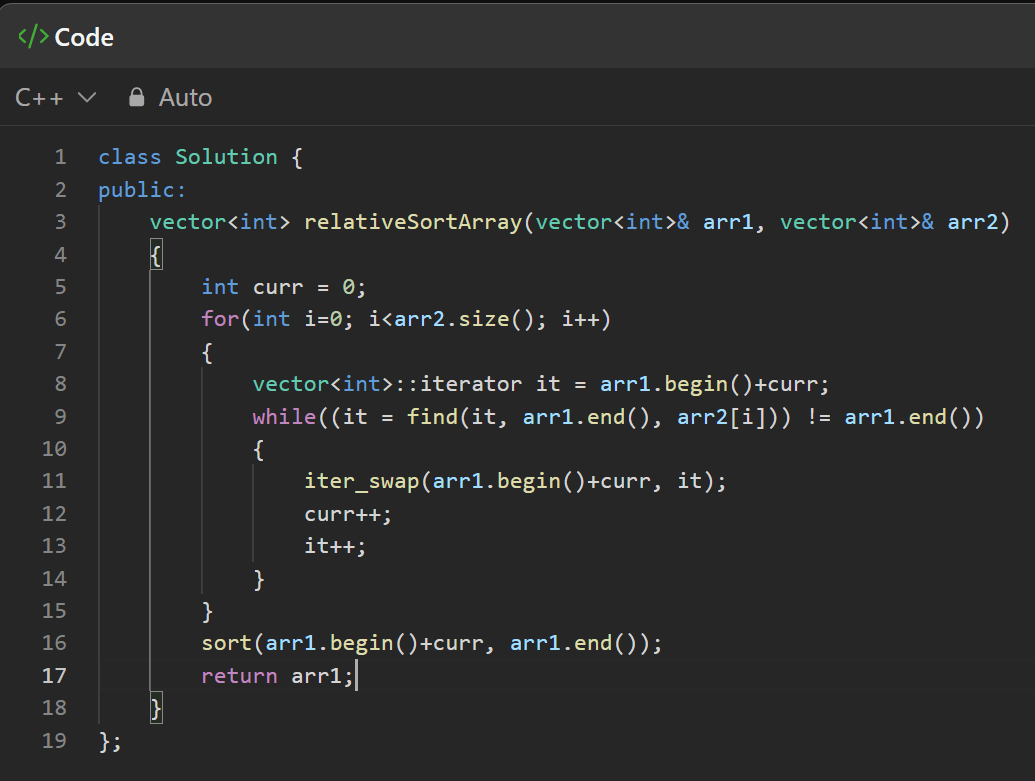
Task: Select the Code panel tab label
Action: tap(84, 37)
